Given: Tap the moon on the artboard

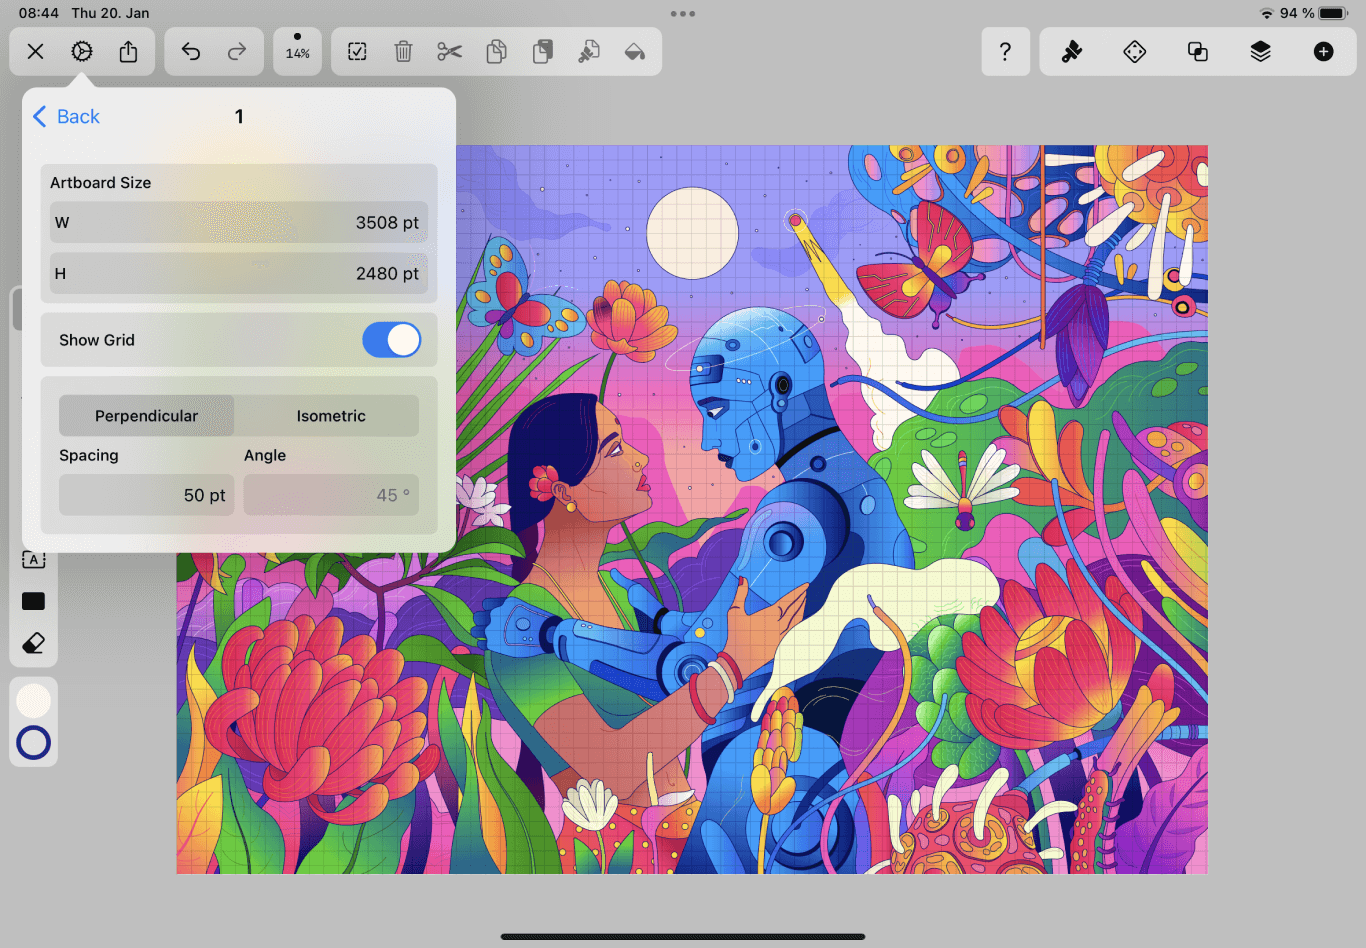Looking at the screenshot, I should coord(692,233).
